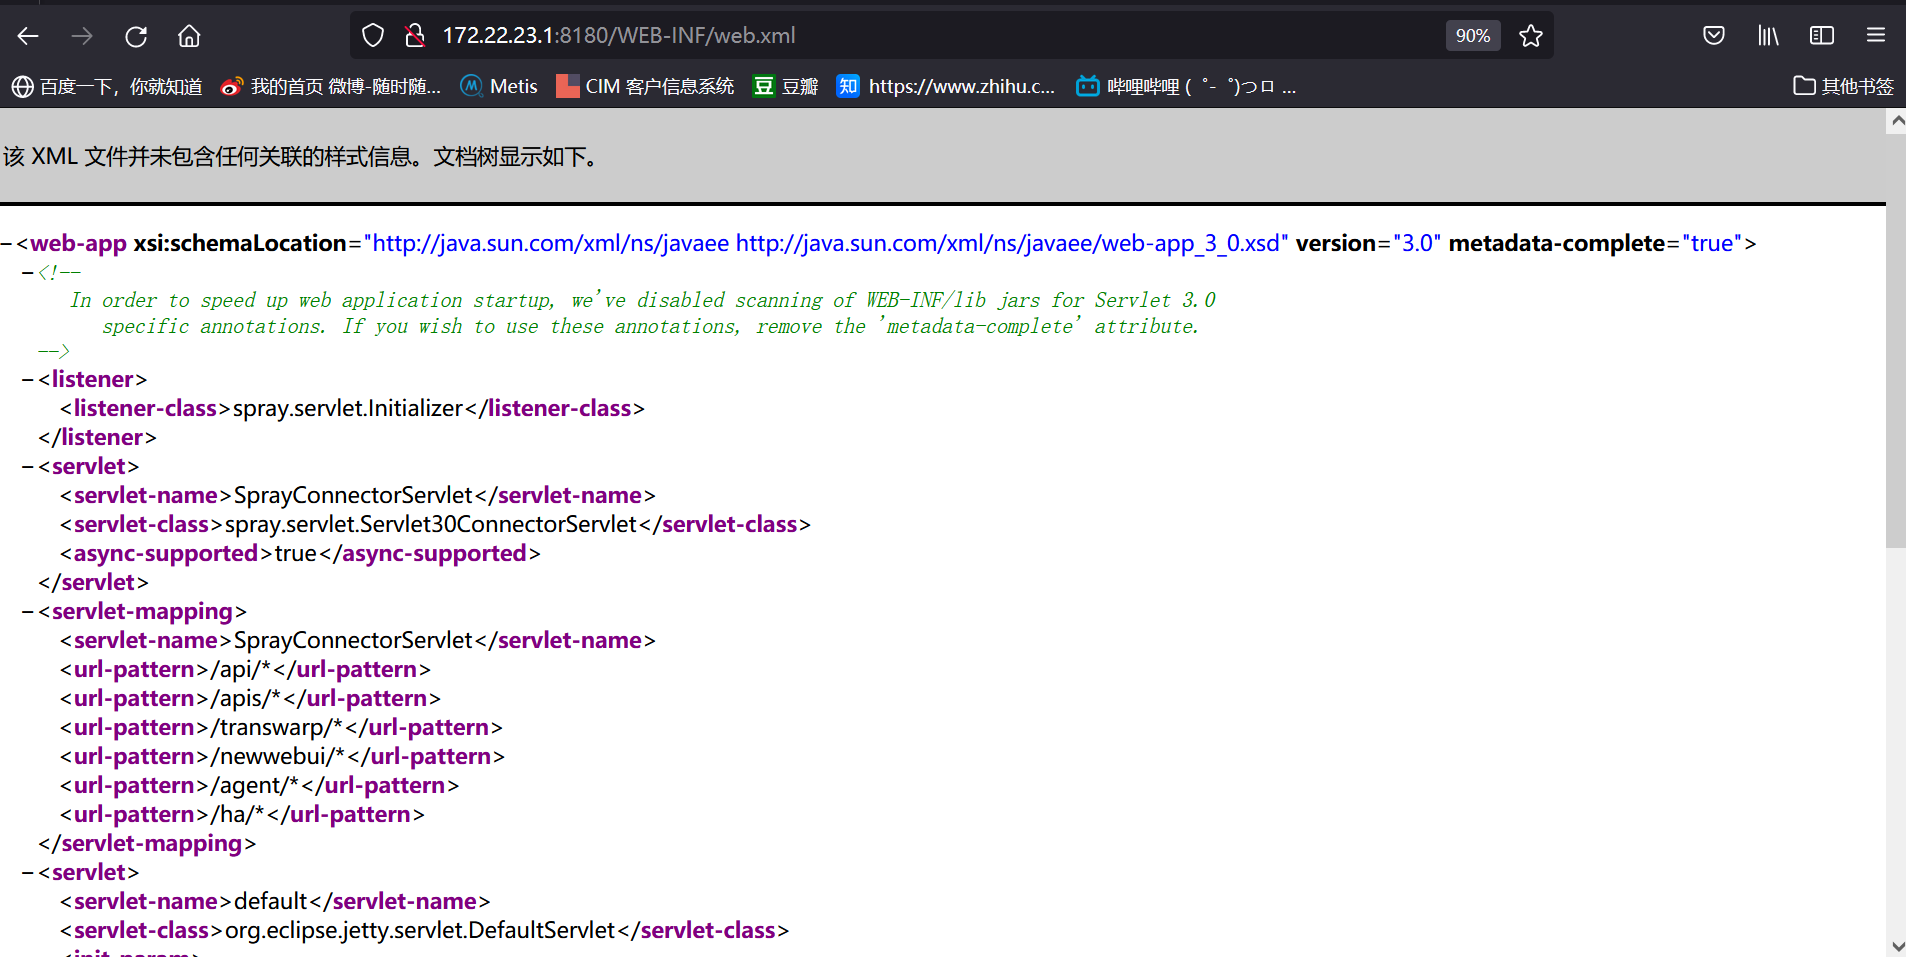Open the Firefox hamburger menu

(x=1874, y=34)
